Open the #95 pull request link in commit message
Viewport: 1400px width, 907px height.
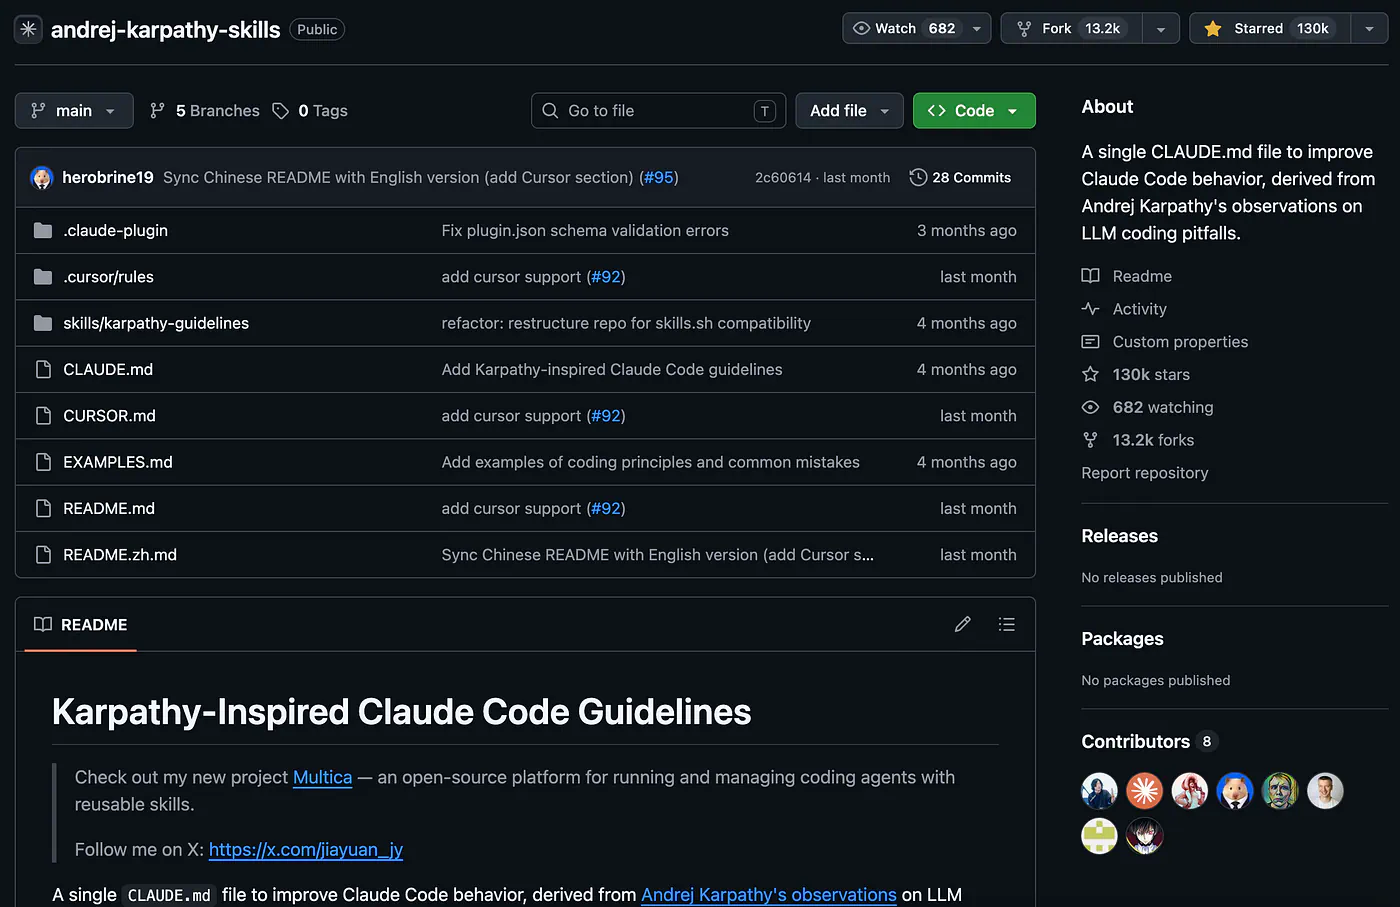point(659,177)
